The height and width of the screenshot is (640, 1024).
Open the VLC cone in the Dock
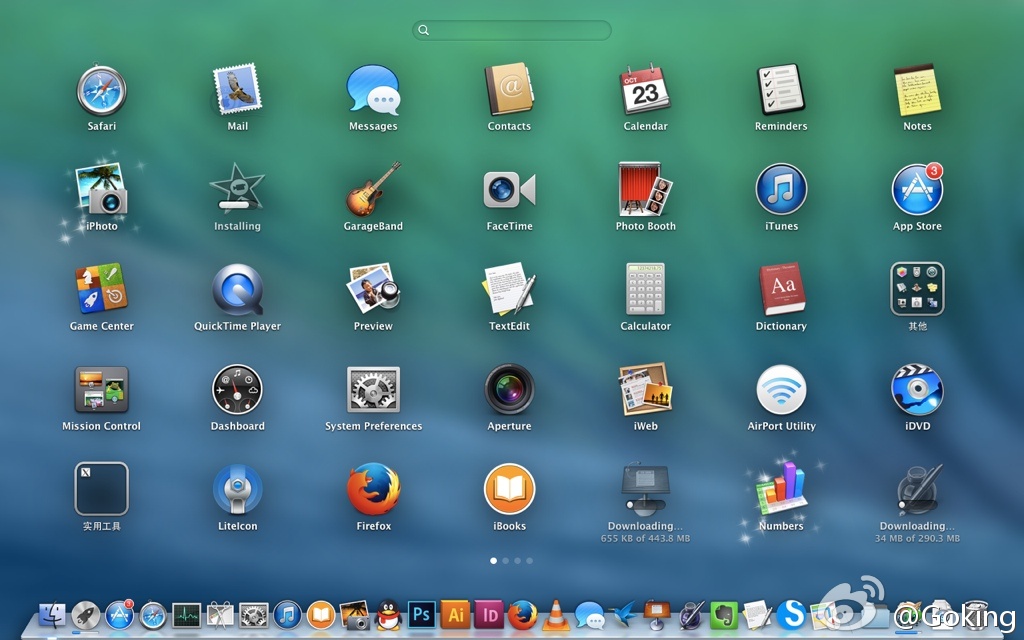pos(556,615)
